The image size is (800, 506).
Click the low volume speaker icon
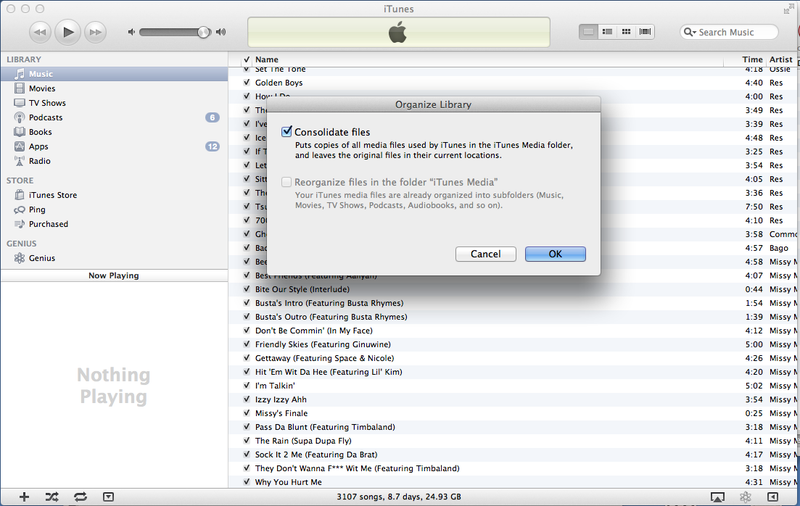(132, 32)
